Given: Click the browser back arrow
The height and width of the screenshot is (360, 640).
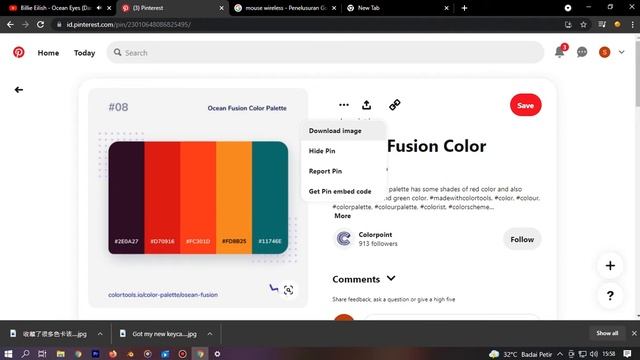Looking at the screenshot, I should [x=10, y=24].
